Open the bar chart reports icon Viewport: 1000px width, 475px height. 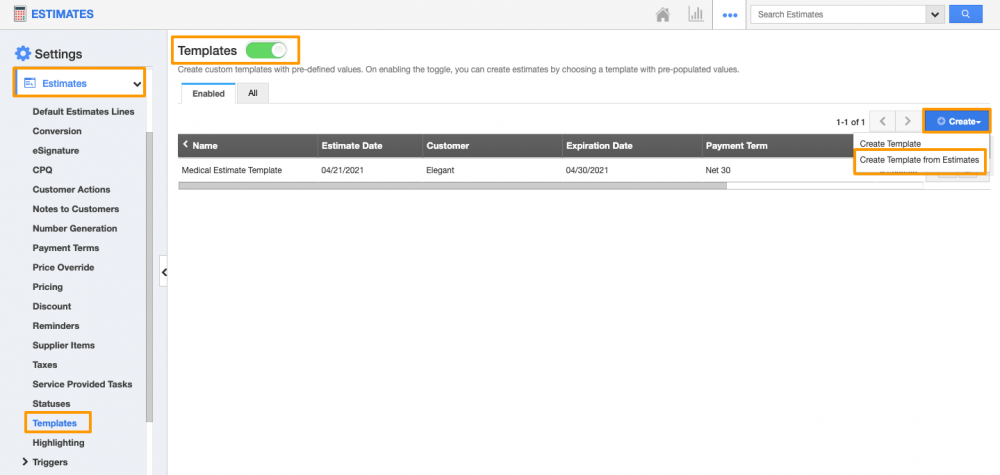tap(694, 15)
